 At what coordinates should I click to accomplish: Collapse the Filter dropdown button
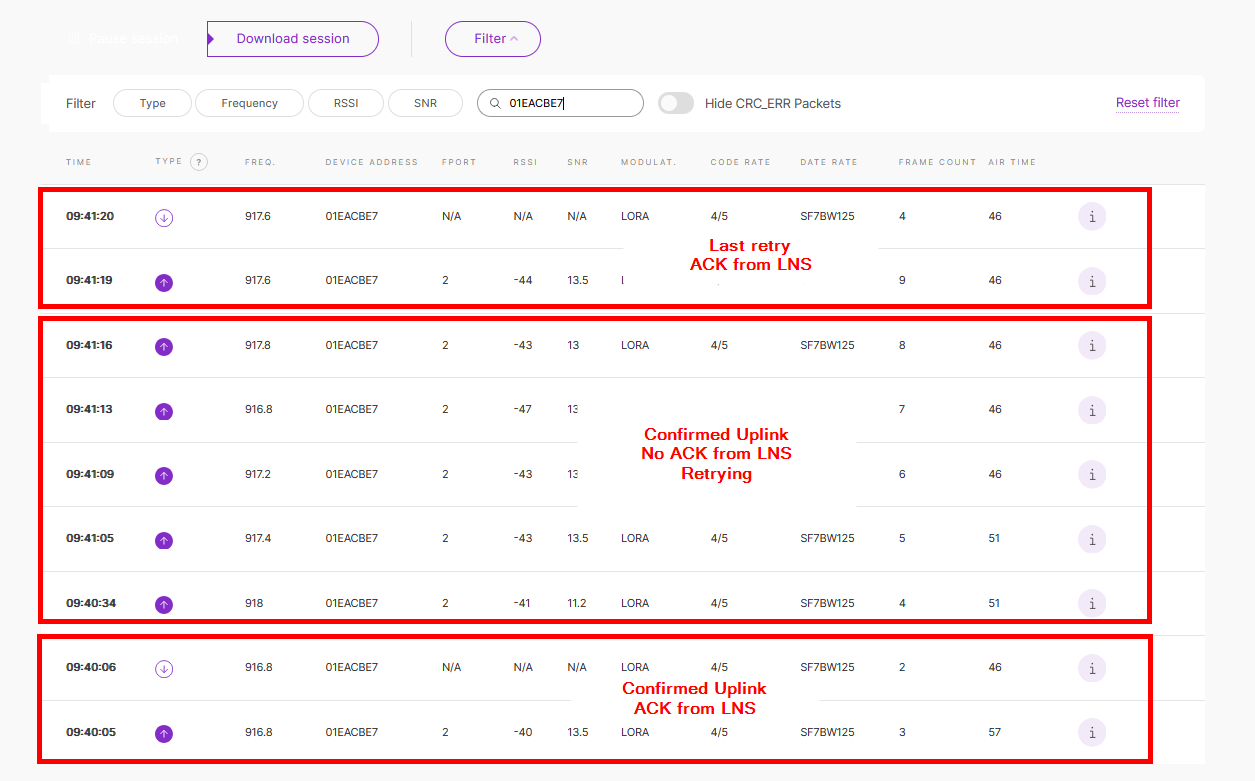(x=493, y=39)
